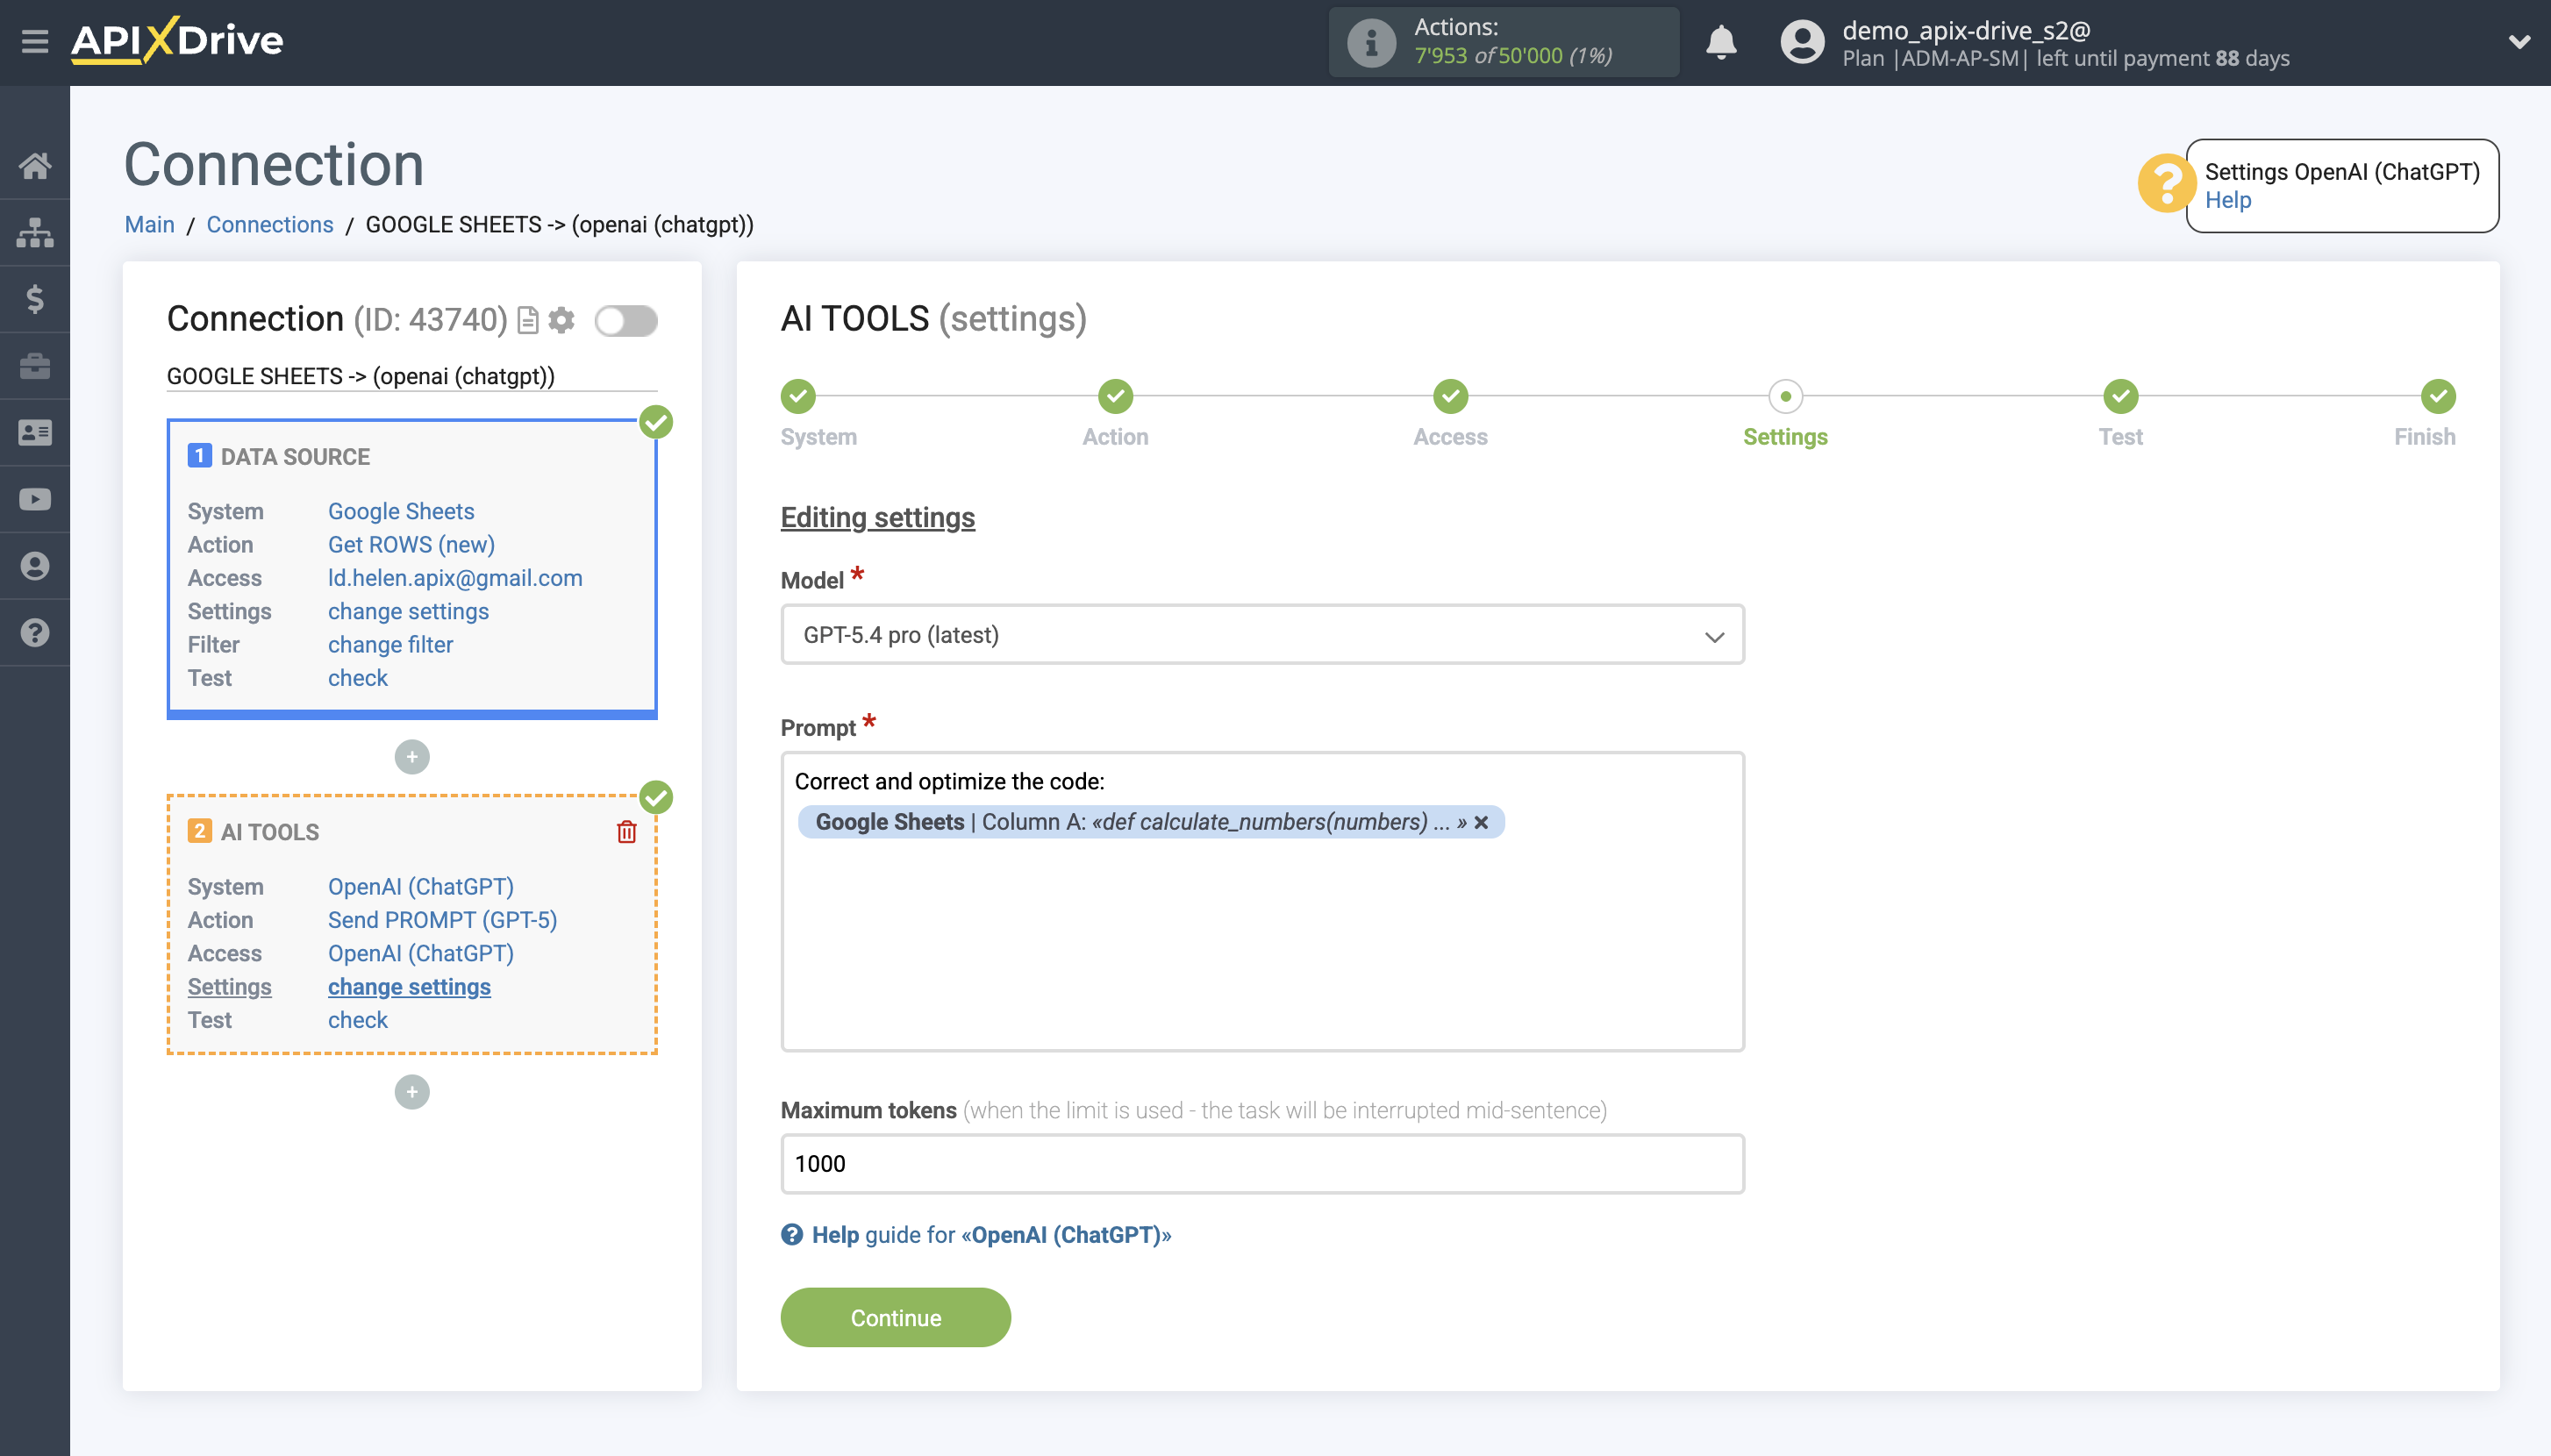This screenshot has height=1456, width=2551.
Task: Open the notifications bell icon
Action: coord(1721,42)
